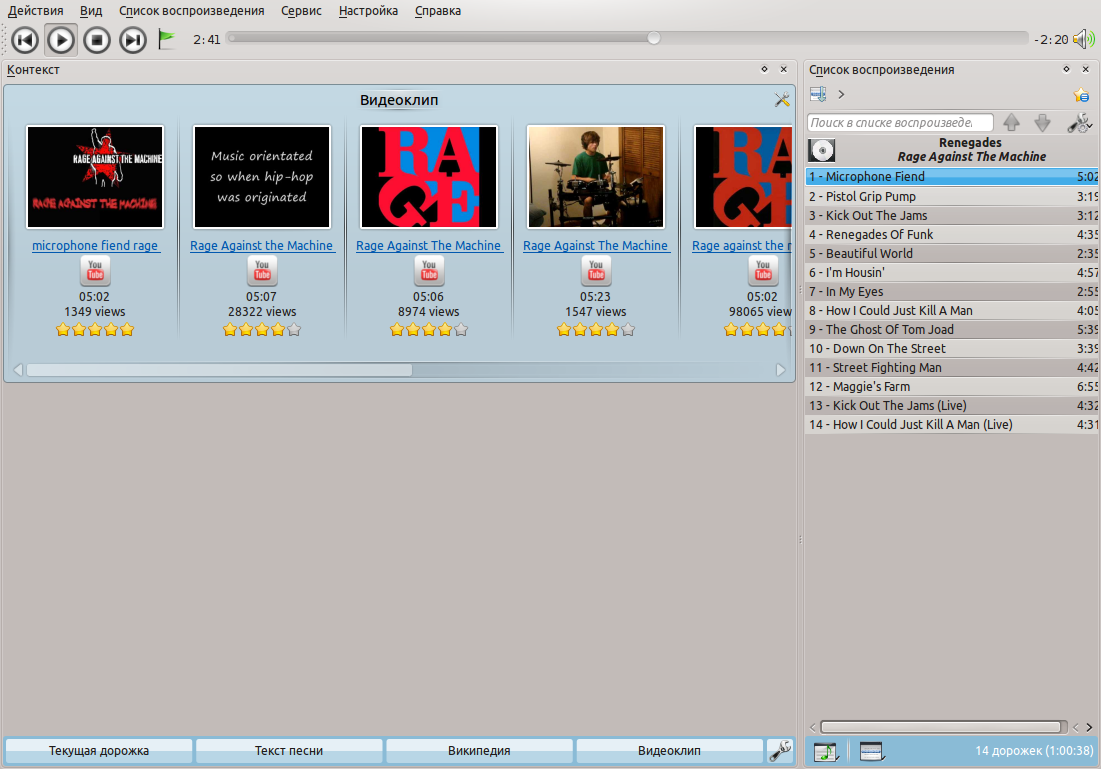Viewport: 1101px width, 769px height.
Task: Switch to the Текст песни tab
Action: [x=289, y=751]
